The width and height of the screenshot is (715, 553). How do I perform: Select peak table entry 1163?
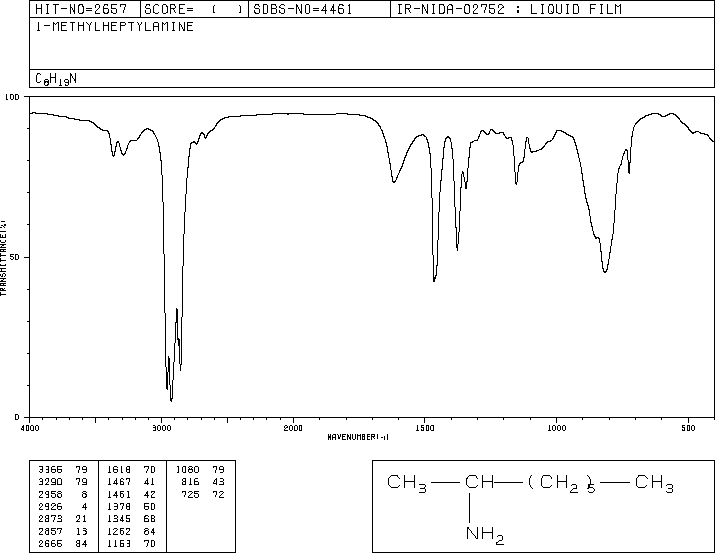tap(131, 544)
